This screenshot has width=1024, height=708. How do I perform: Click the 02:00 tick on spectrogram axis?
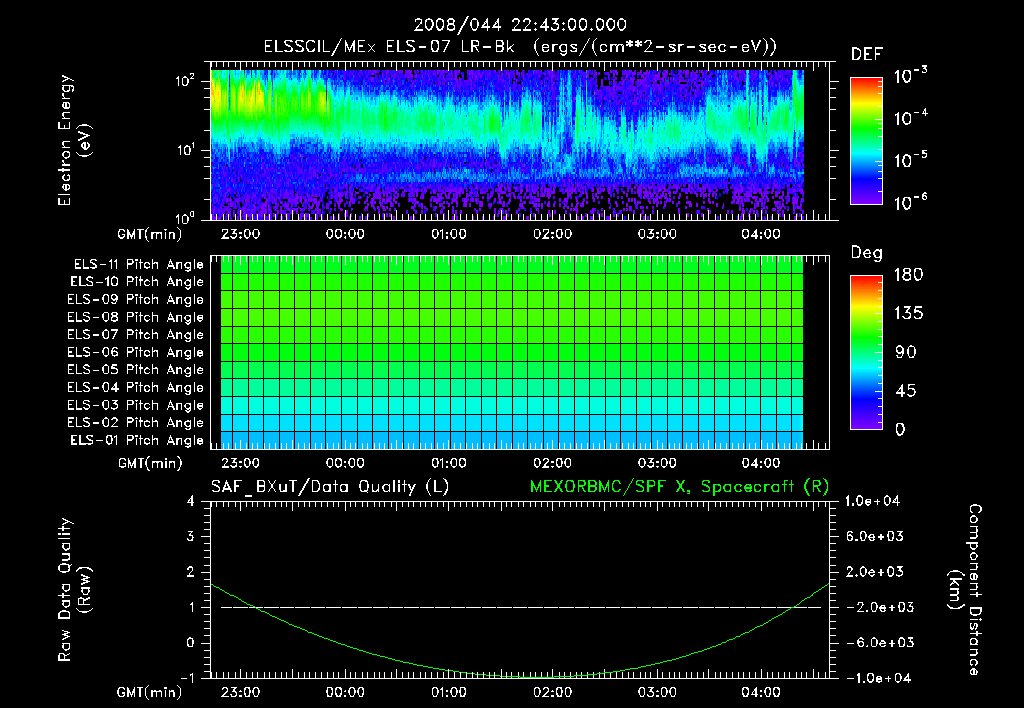(552, 234)
